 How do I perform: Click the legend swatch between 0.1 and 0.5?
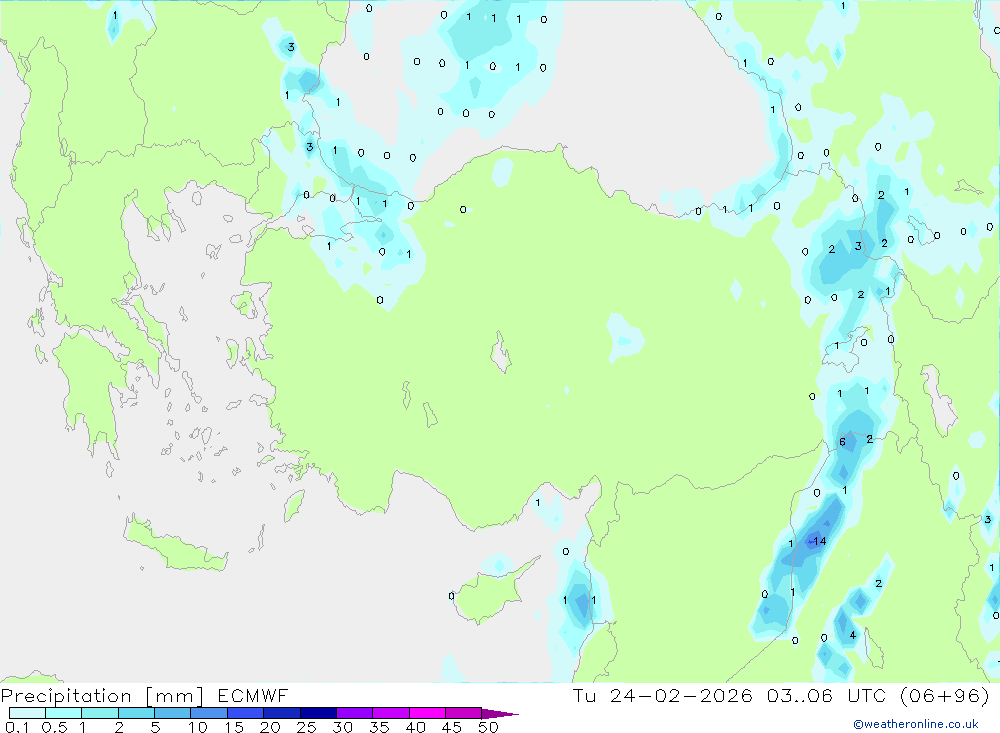pos(27,713)
